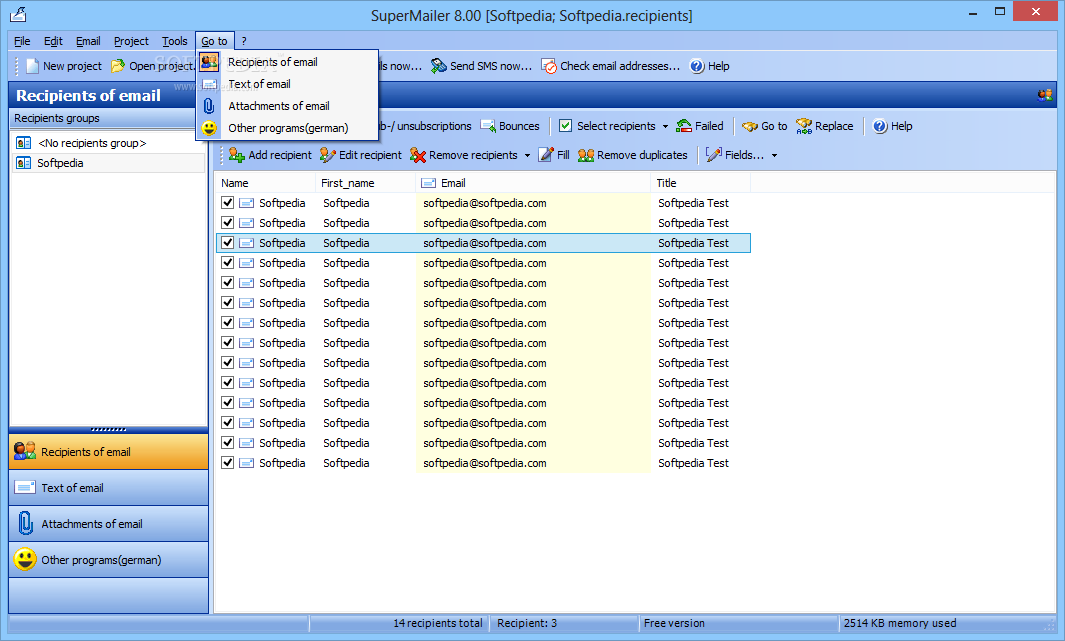
Task: Open the Edit menu
Action: pyautogui.click(x=53, y=41)
